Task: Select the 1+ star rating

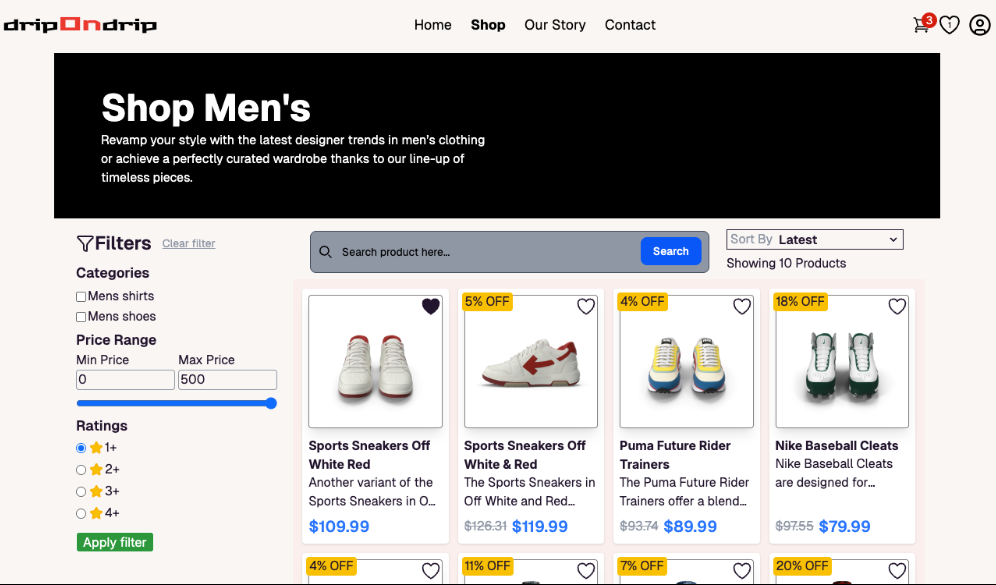Action: [x=81, y=448]
